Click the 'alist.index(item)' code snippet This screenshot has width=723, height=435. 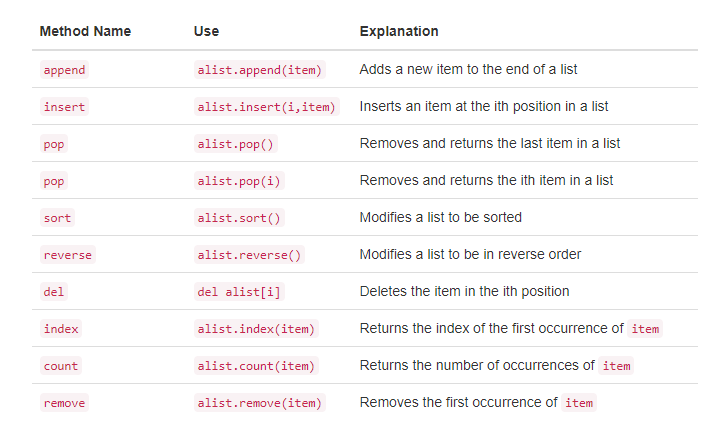coord(255,329)
